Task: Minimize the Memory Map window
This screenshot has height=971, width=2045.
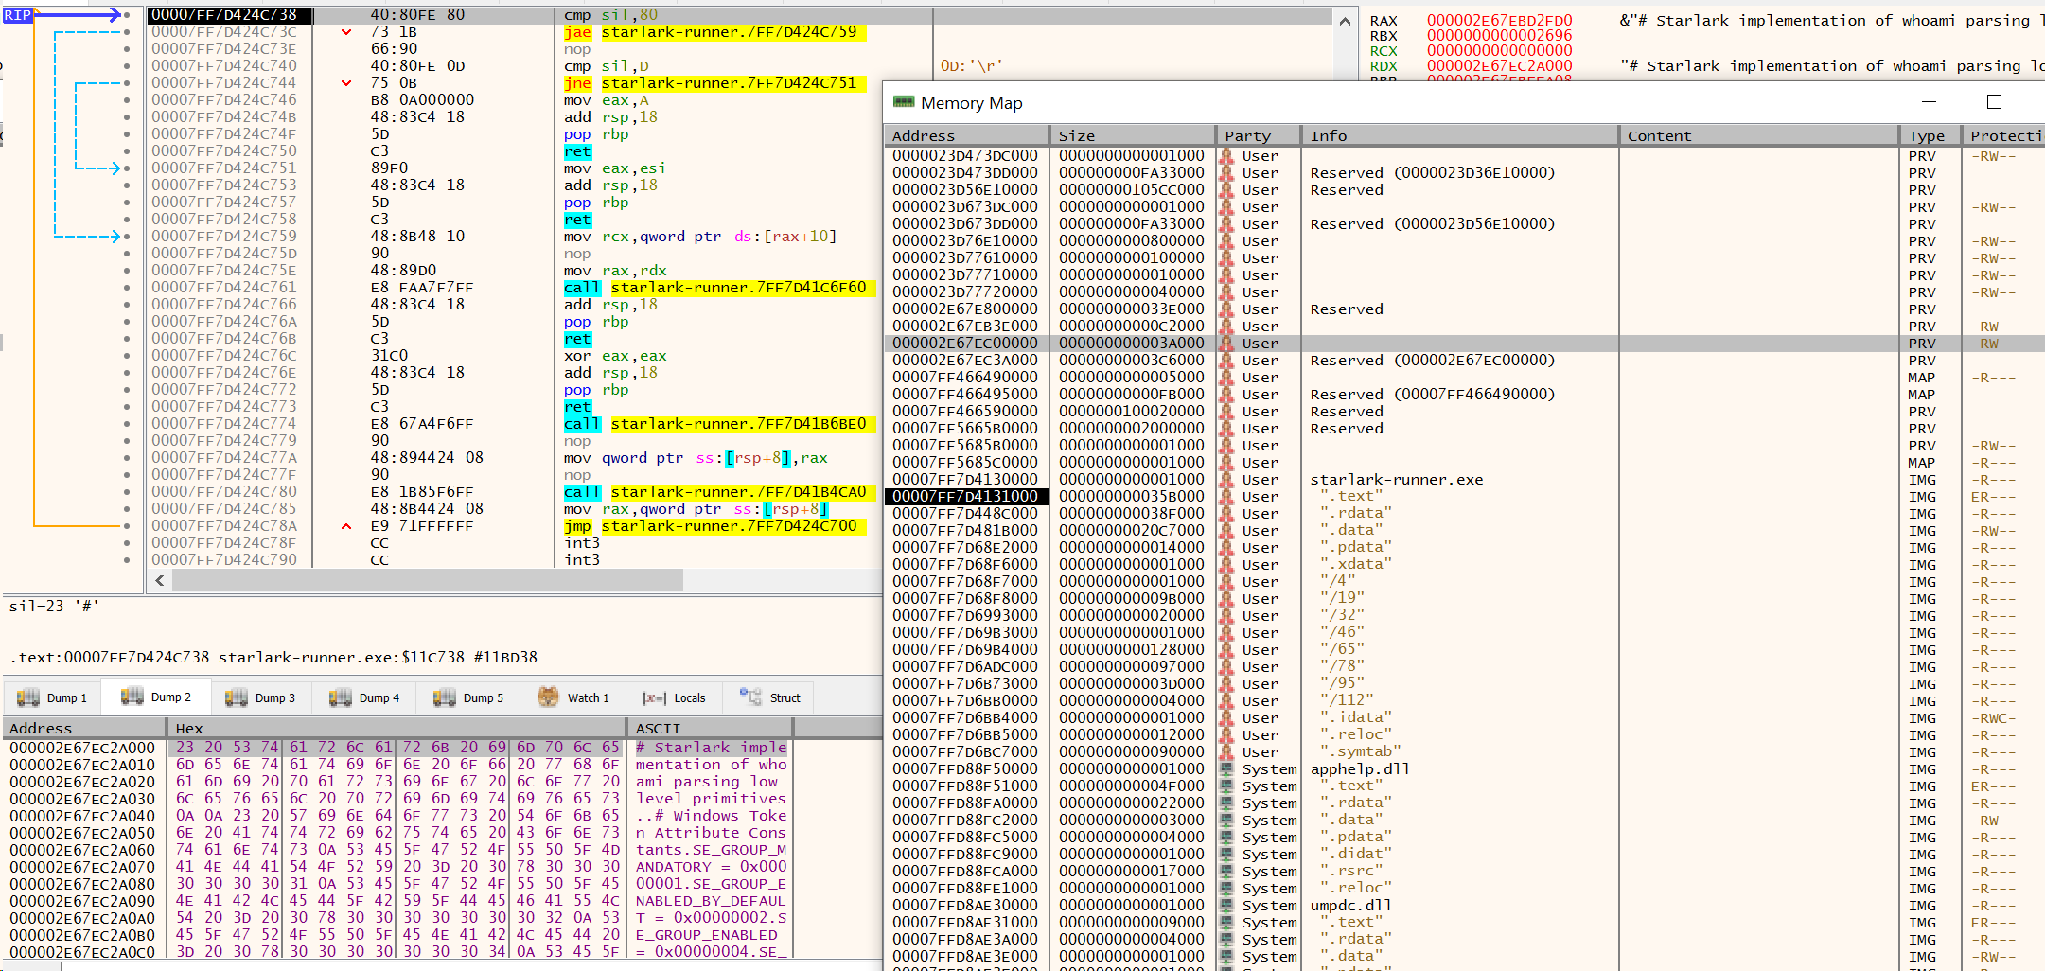Action: tap(1929, 102)
